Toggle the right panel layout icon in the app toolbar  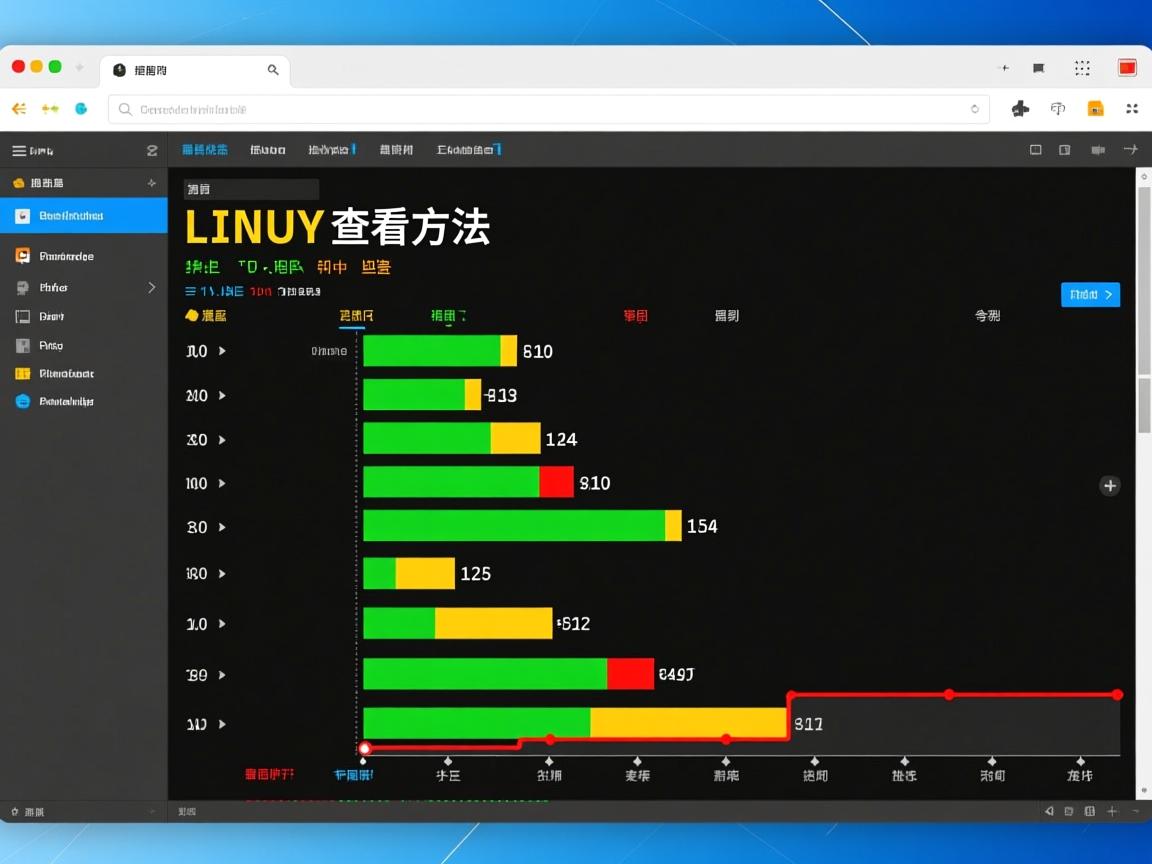[x=1064, y=149]
